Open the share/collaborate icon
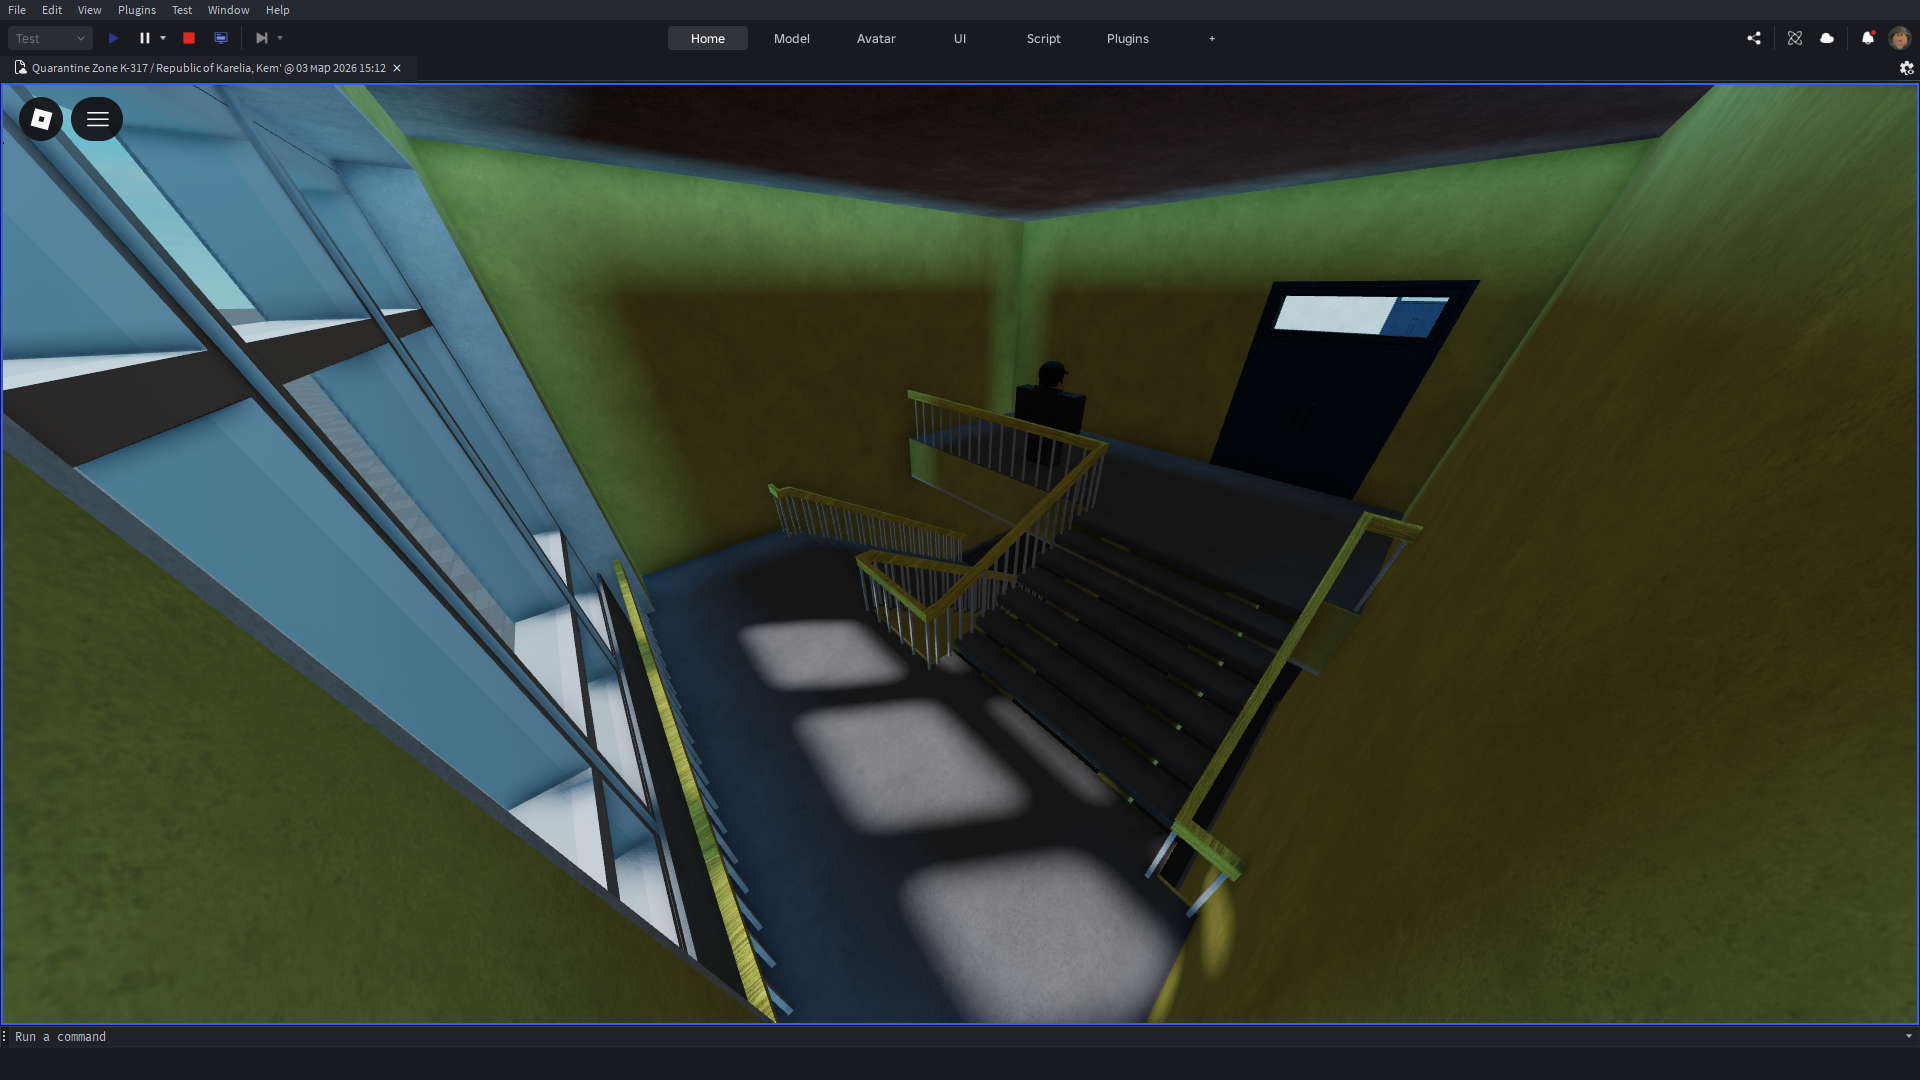 [x=1754, y=38]
